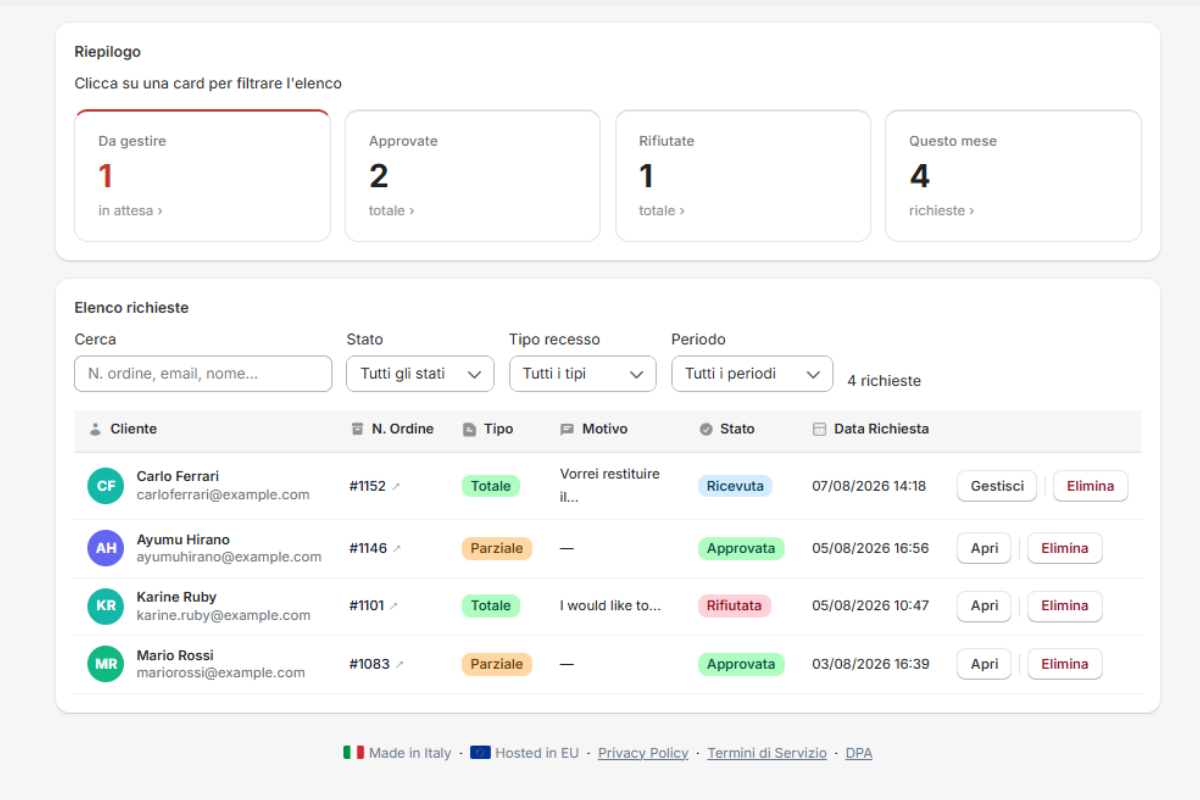
Task: Click the calendar icon beside Data Richiesta
Action: pyautogui.click(x=819, y=429)
